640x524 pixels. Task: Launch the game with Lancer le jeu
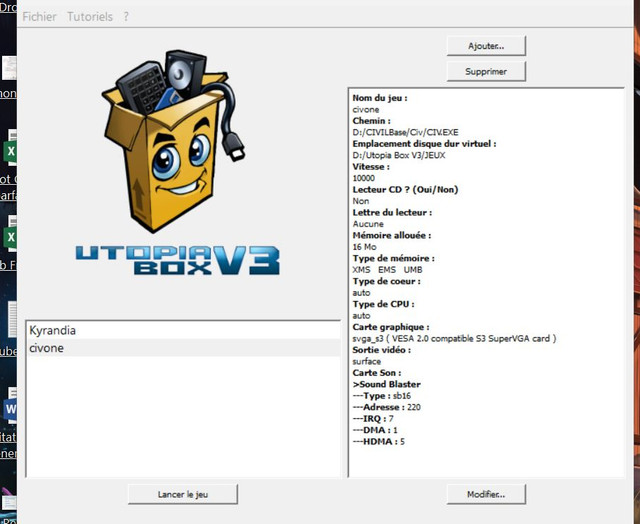pos(182,494)
